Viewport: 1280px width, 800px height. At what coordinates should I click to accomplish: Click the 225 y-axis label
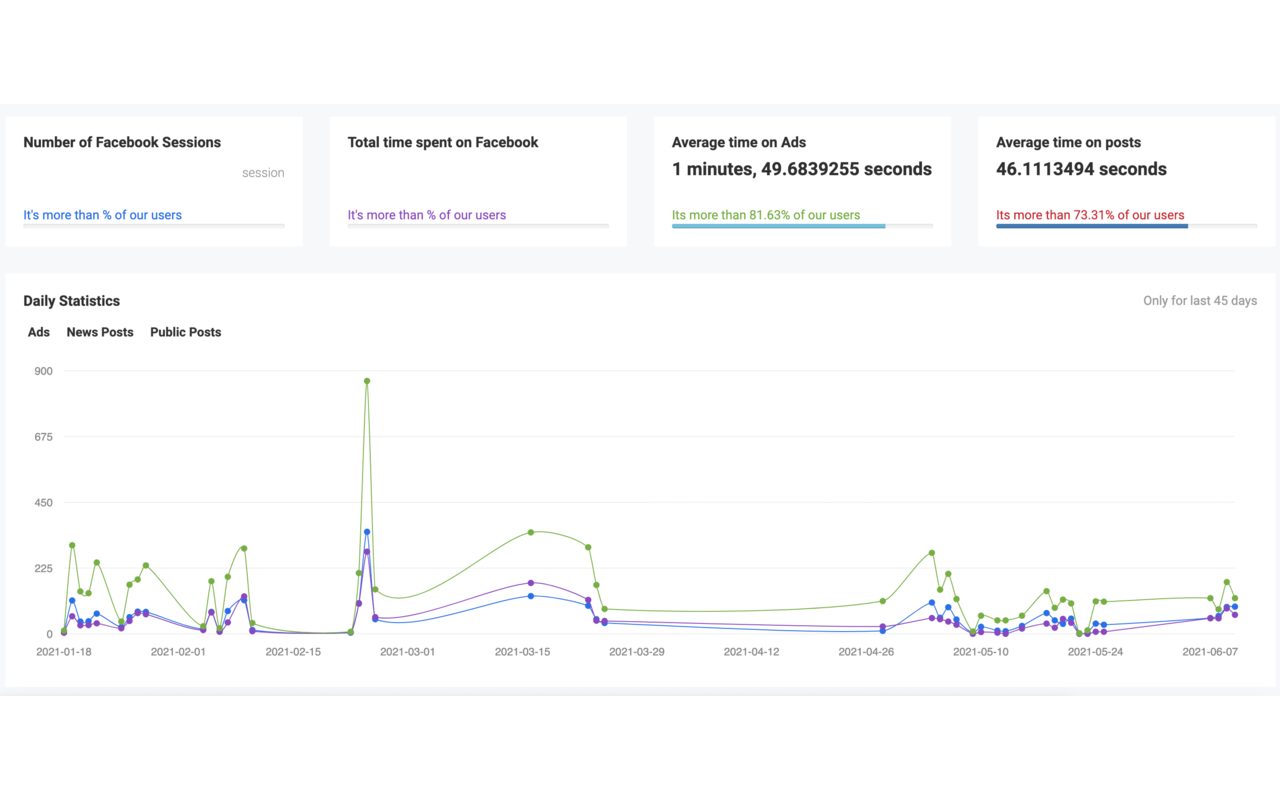click(x=44, y=569)
